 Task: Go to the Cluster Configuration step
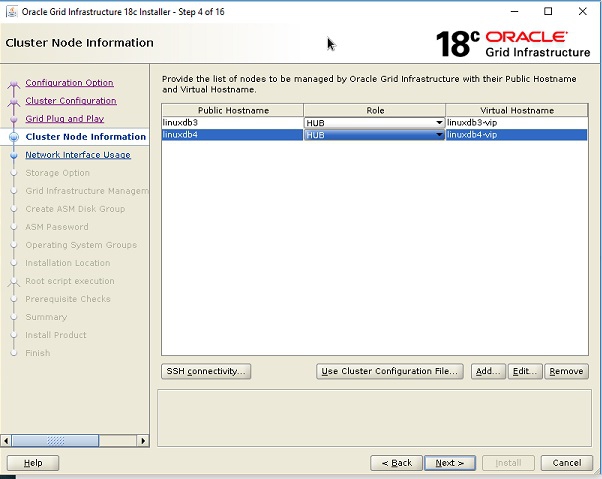click(x=71, y=101)
